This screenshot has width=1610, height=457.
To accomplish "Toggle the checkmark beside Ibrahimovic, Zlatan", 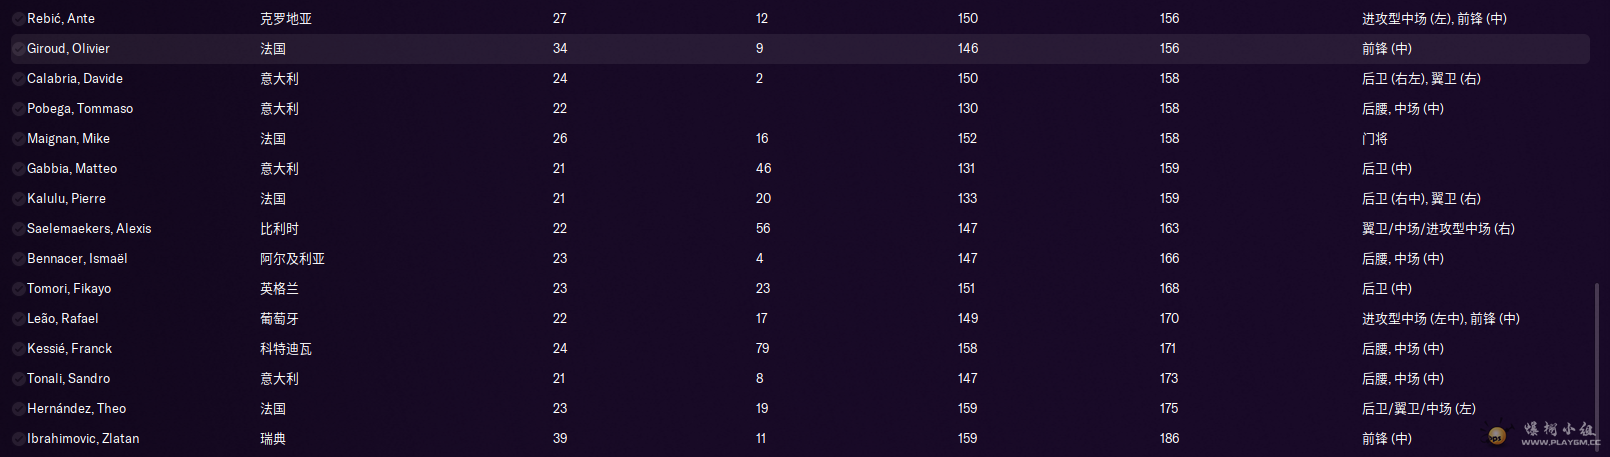I will point(19,439).
